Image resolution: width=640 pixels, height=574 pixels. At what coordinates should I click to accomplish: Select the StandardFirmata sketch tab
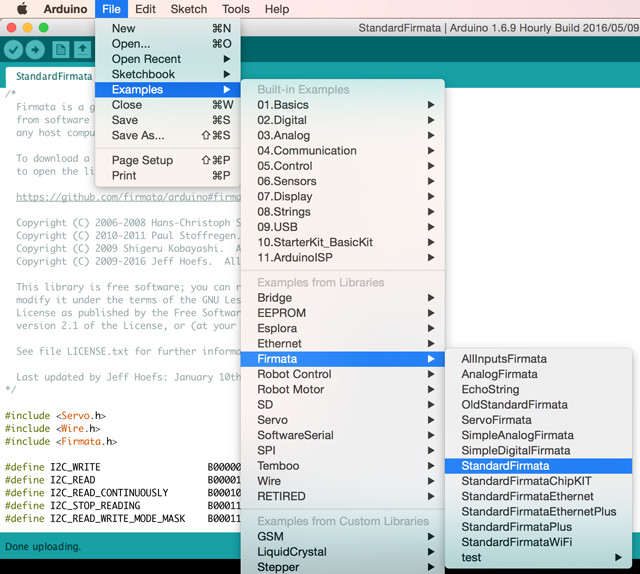click(x=49, y=77)
